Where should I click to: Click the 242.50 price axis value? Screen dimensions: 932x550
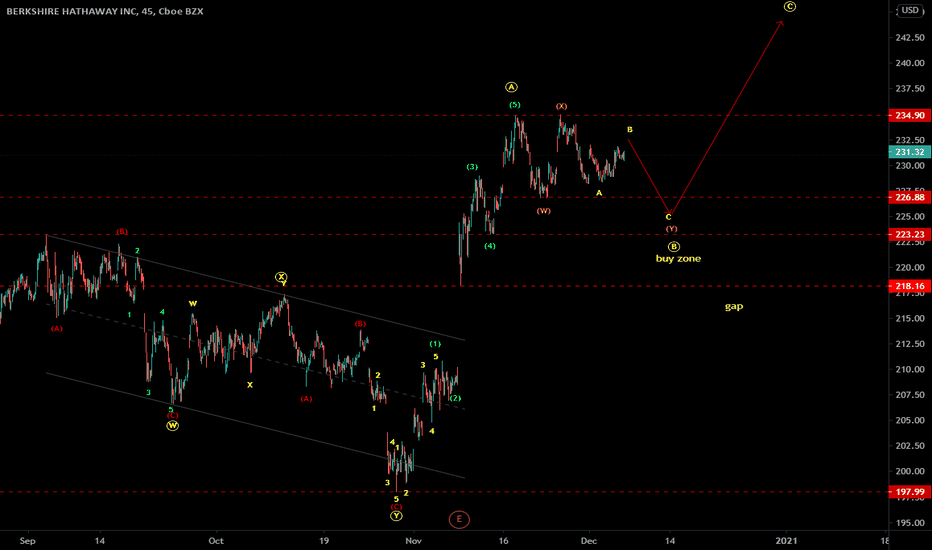910,37
